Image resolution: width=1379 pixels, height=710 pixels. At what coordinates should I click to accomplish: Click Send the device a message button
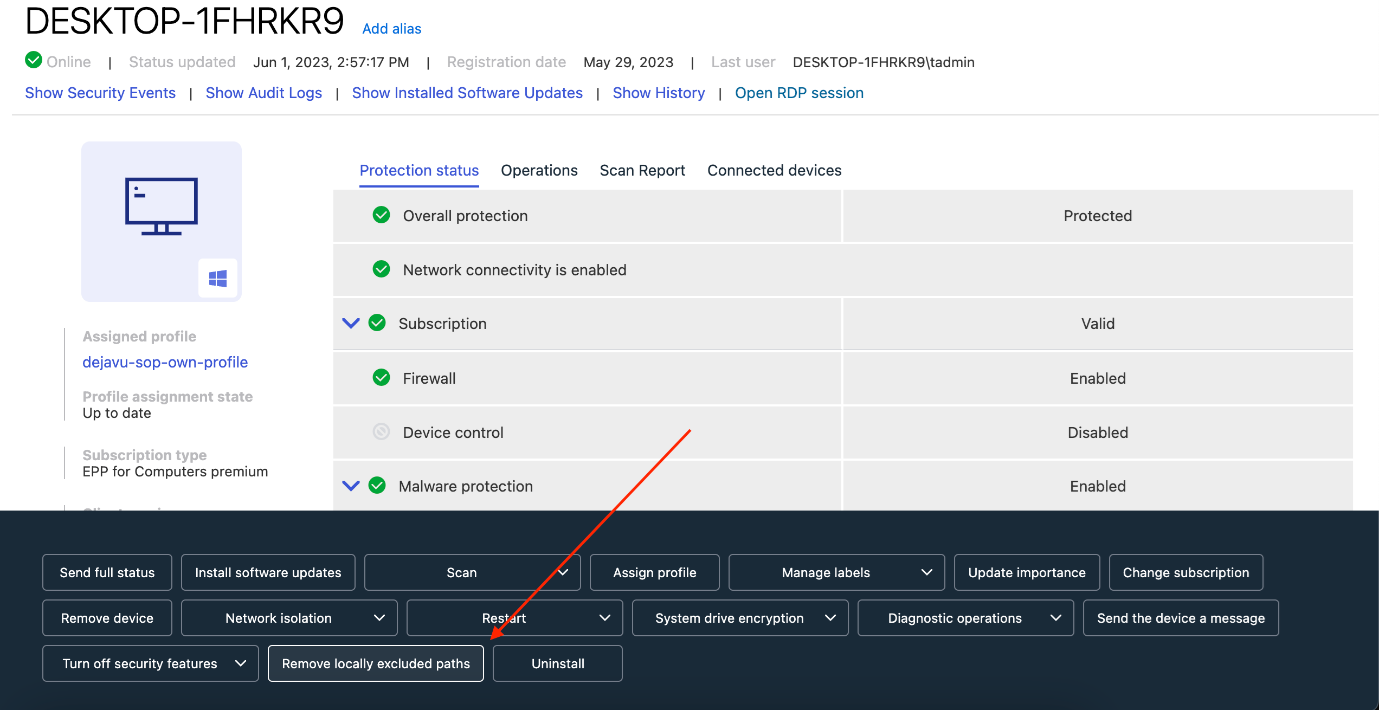(1181, 618)
